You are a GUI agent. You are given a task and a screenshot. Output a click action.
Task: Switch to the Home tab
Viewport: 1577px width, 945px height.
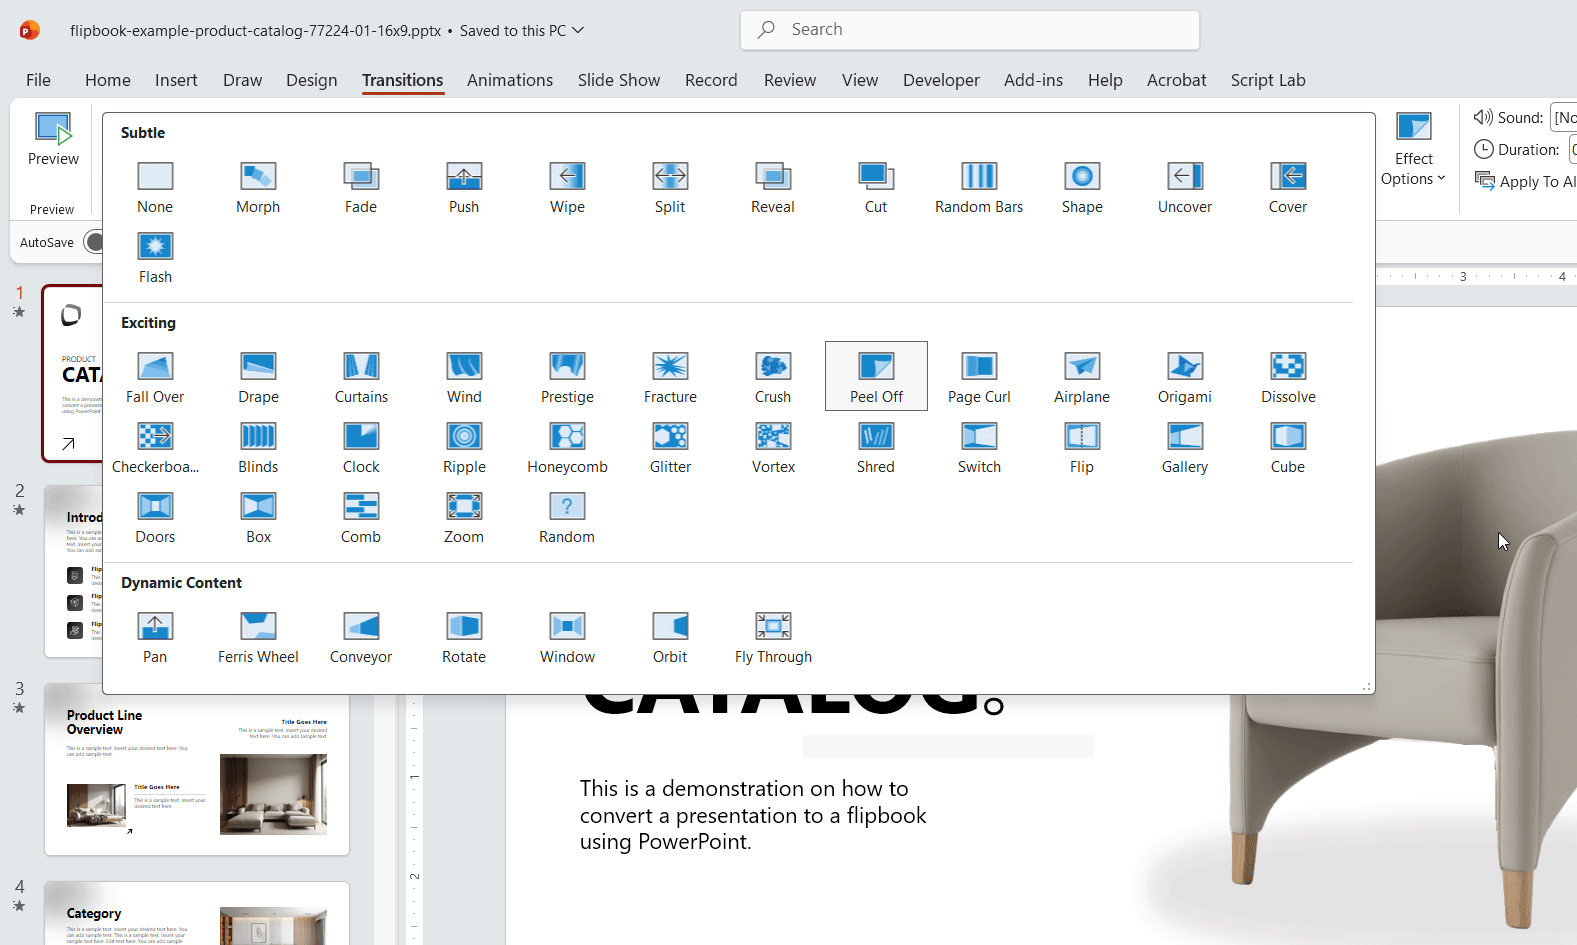[108, 80]
